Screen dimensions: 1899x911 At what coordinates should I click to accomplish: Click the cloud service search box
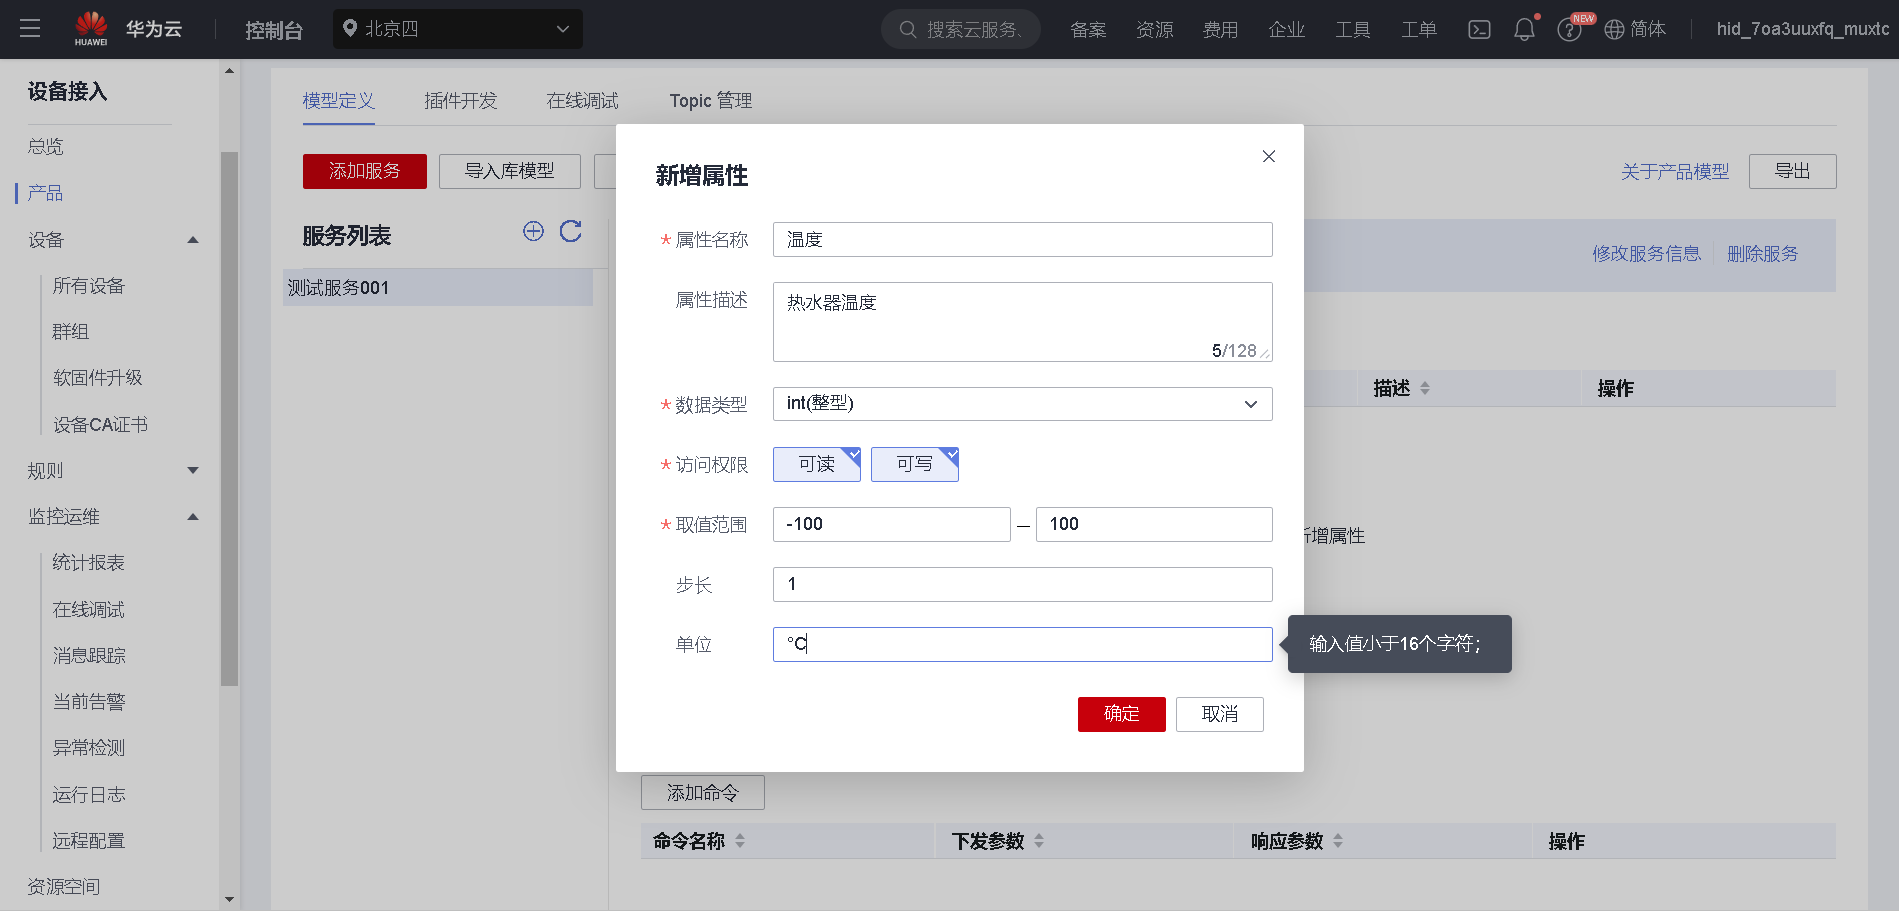(x=961, y=29)
